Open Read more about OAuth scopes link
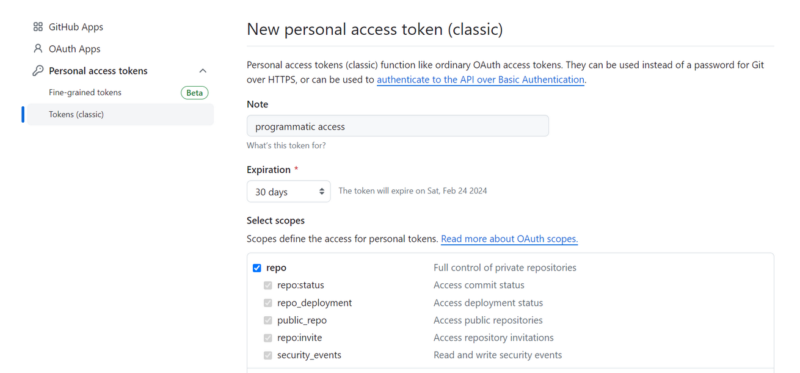 tap(509, 239)
